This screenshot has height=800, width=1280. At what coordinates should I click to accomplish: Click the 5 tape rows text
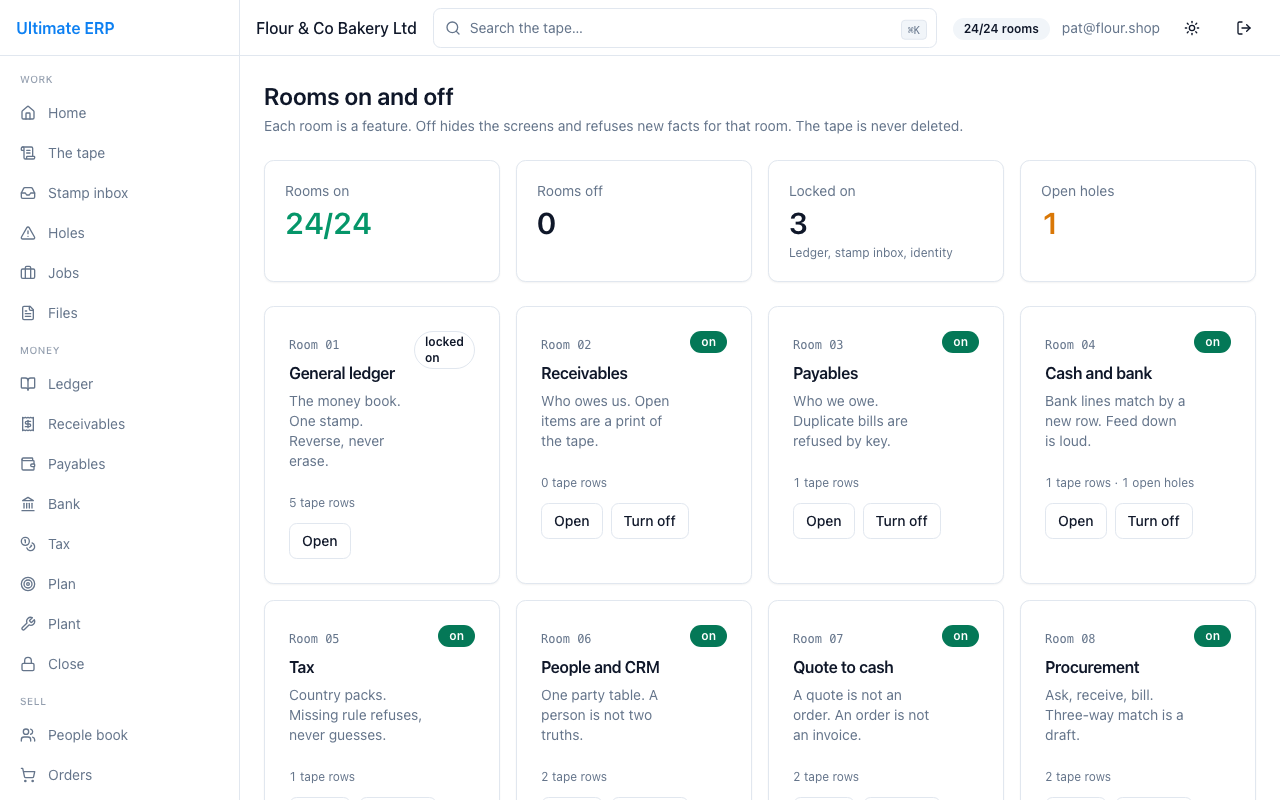[322, 503]
